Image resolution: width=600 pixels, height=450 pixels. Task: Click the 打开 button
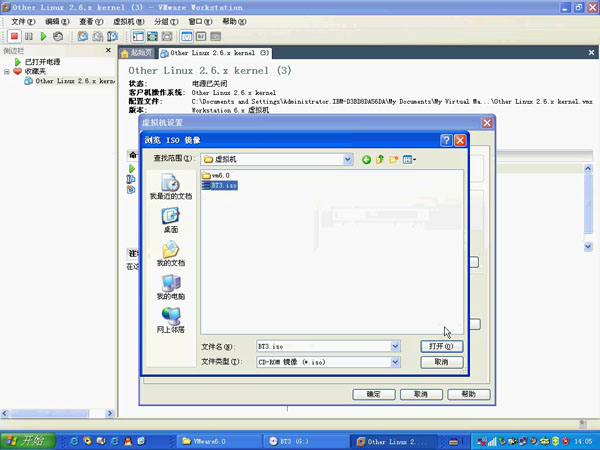click(x=441, y=346)
